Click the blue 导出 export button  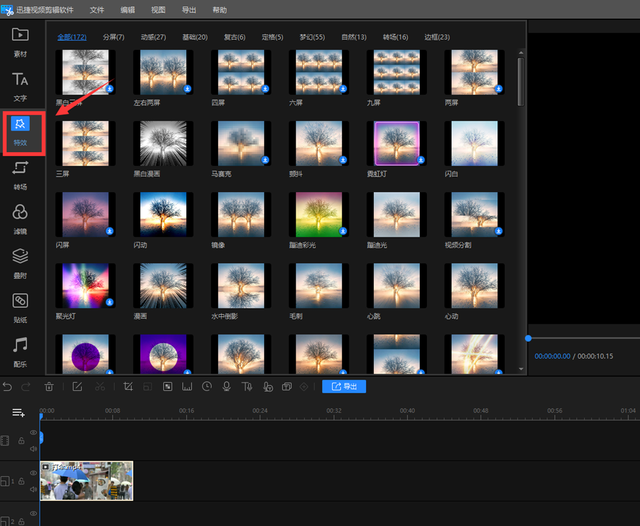[x=344, y=386]
